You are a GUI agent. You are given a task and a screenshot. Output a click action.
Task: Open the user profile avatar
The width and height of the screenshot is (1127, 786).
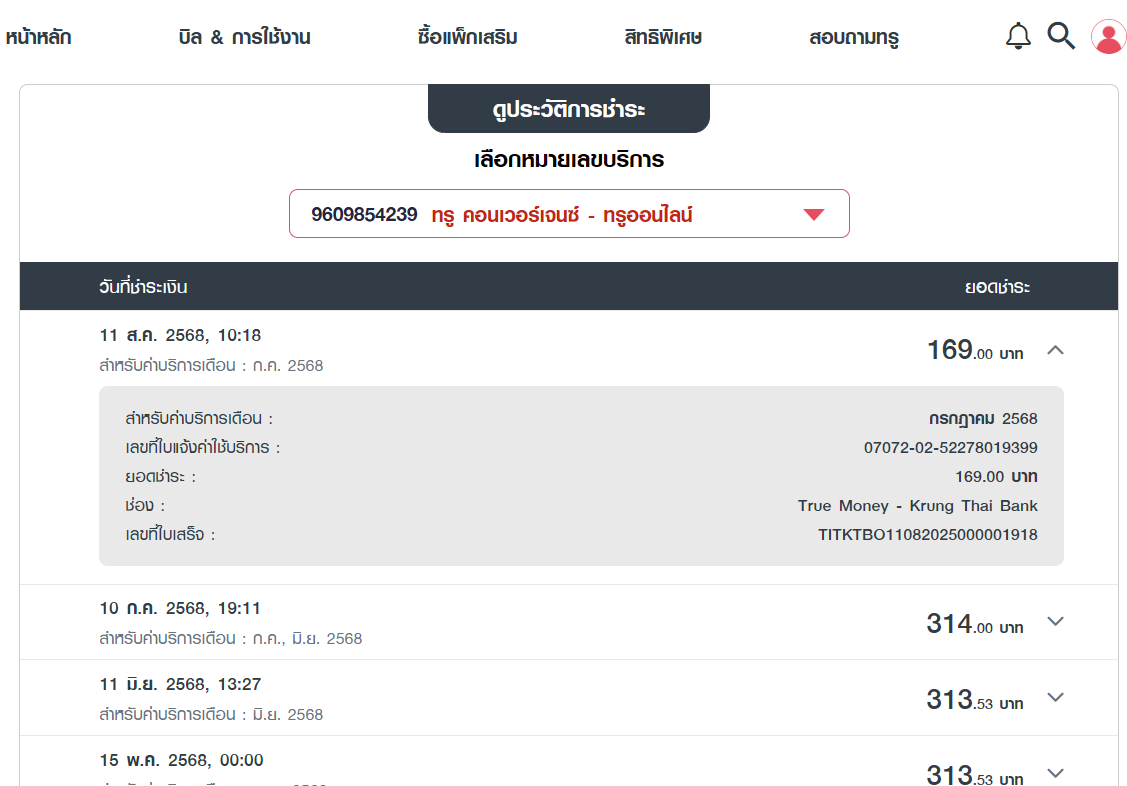coord(1108,36)
